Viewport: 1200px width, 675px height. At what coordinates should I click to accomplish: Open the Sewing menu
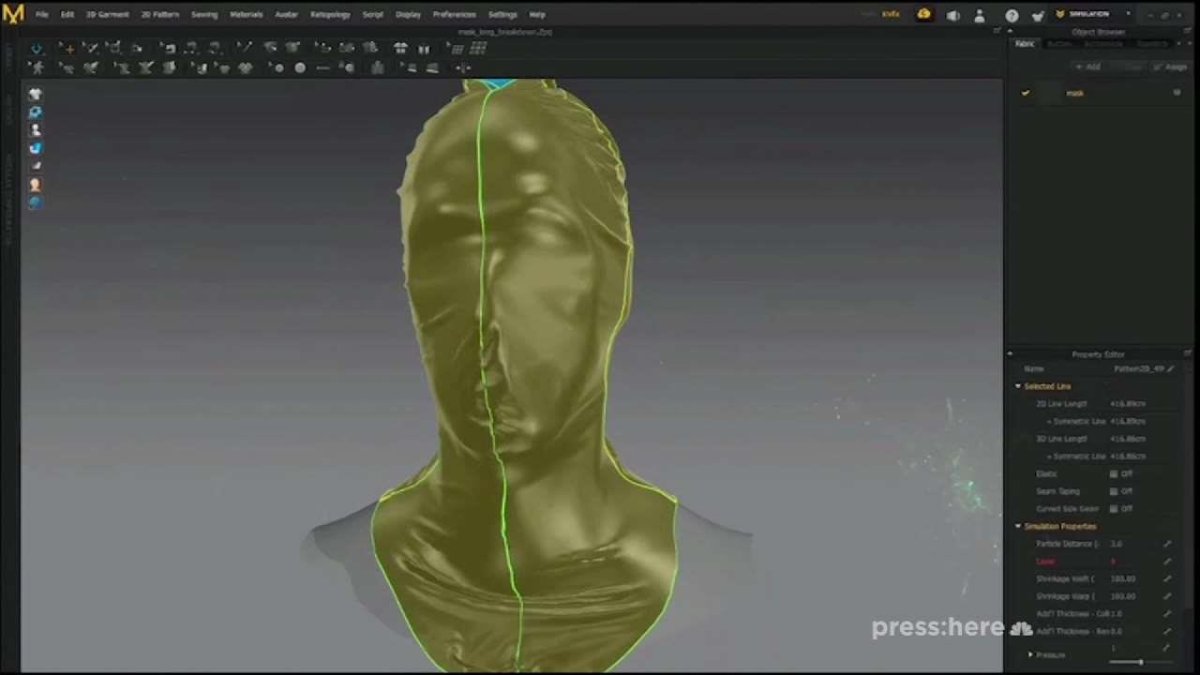pos(204,15)
